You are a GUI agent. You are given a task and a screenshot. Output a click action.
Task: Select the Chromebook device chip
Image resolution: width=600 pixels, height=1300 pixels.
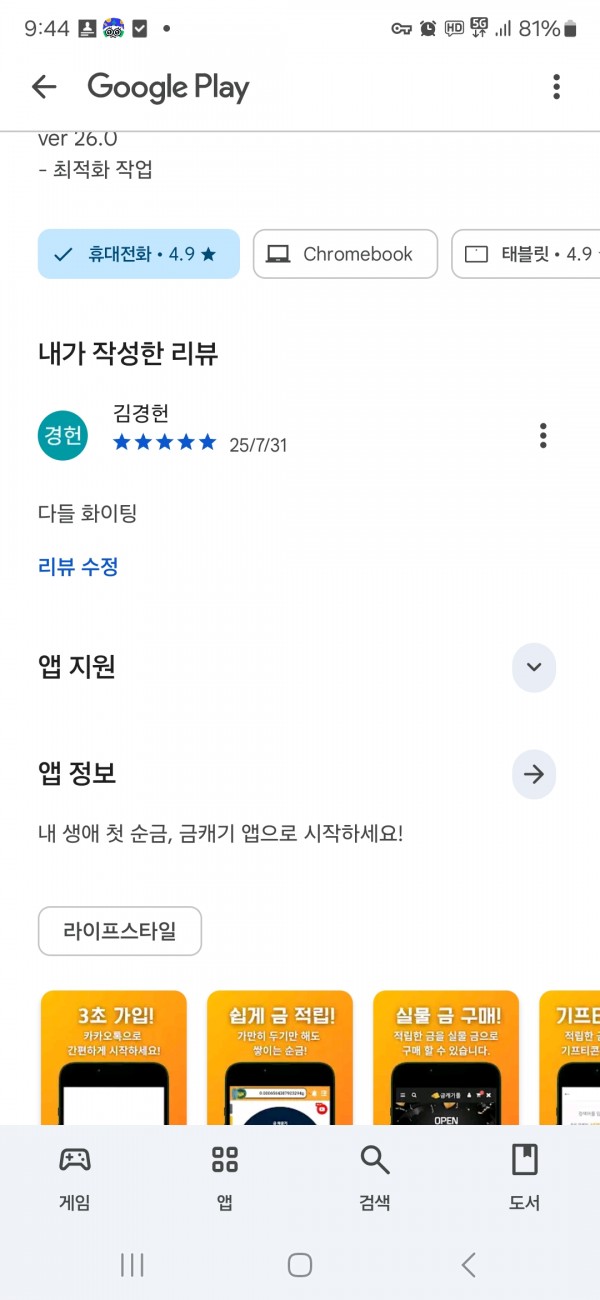coord(345,254)
